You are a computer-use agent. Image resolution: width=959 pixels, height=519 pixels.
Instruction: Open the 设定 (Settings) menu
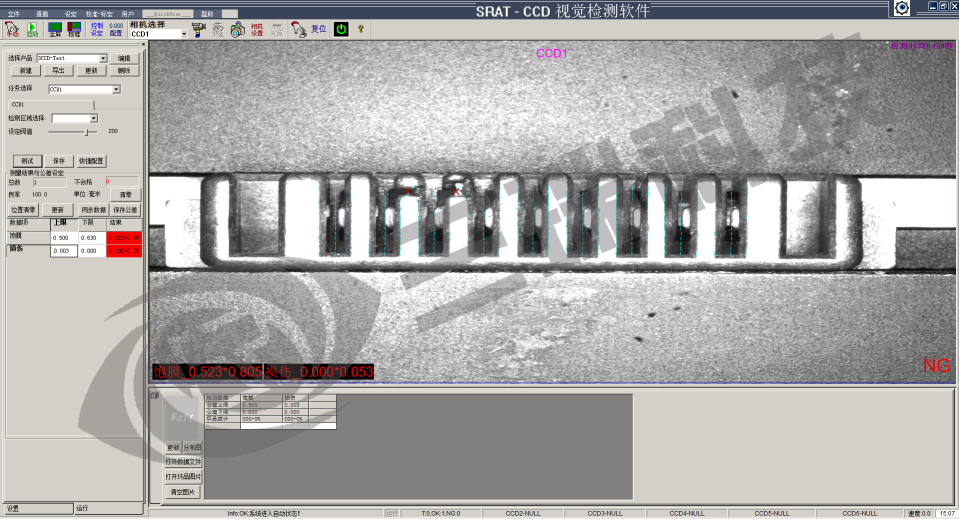point(71,14)
